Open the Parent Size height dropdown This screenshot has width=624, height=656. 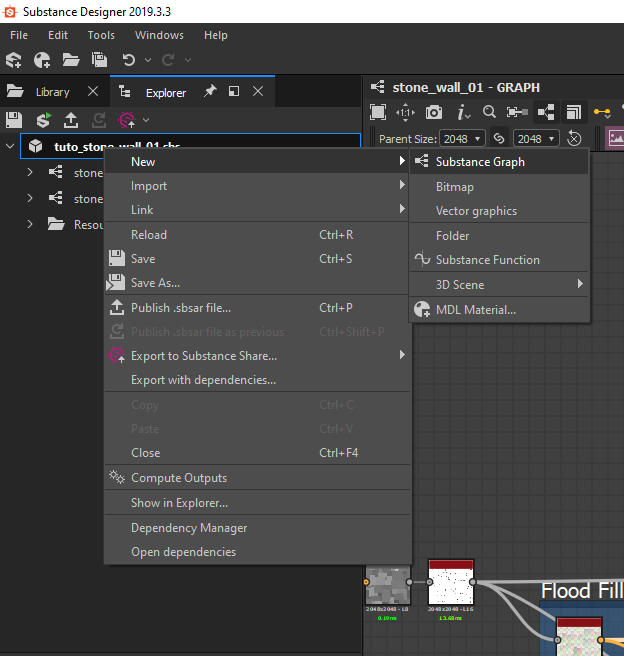click(536, 138)
